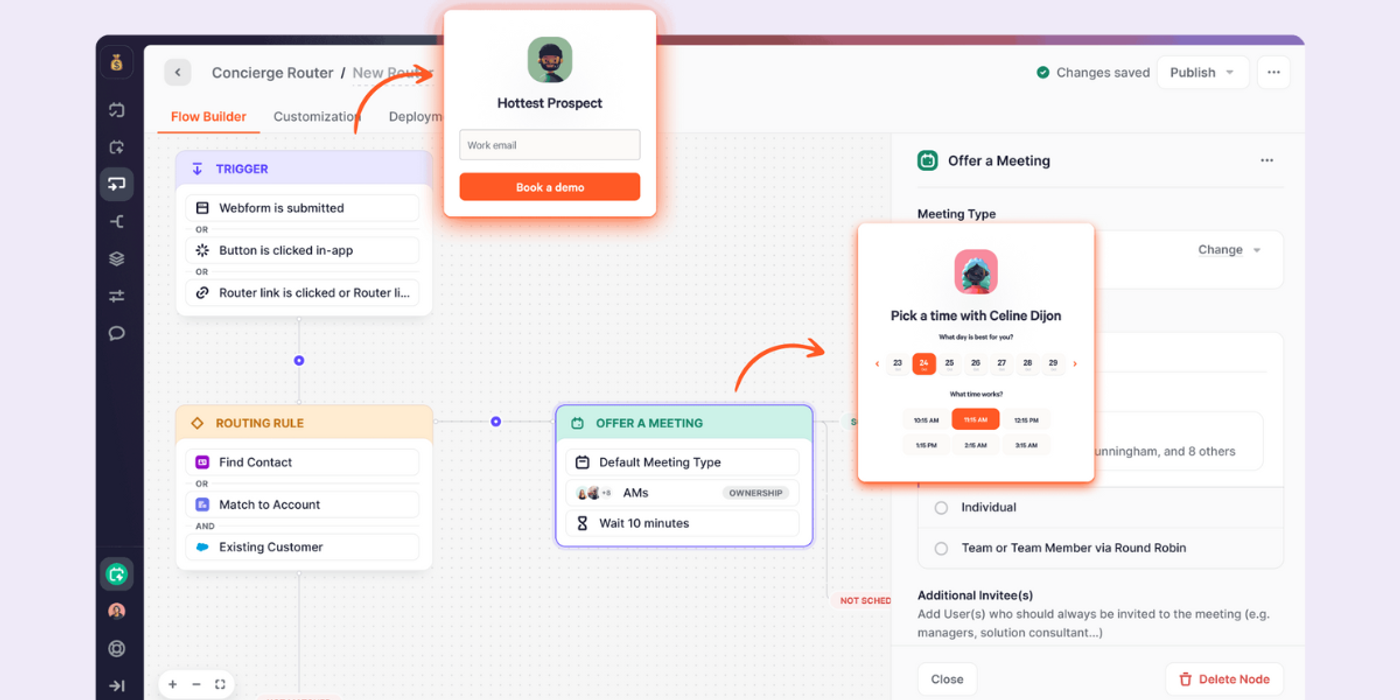Open the branching/split tool in the sidebar
The image size is (1400, 700).
click(117, 221)
